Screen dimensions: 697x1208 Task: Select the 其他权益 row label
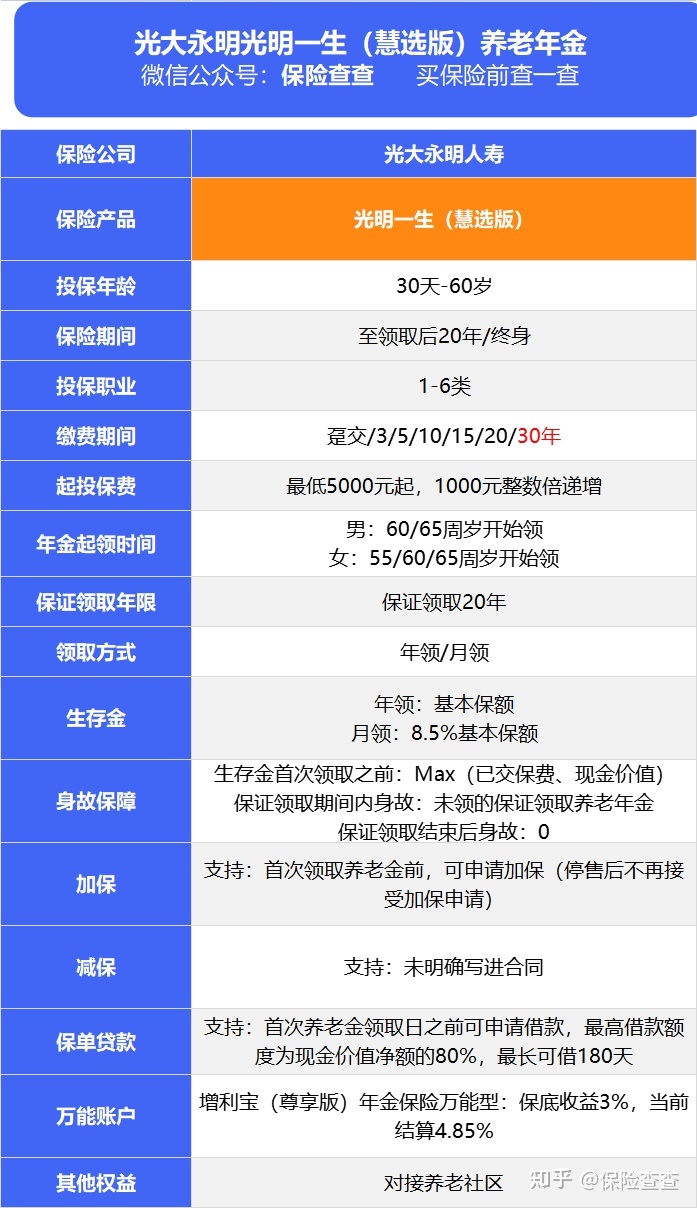[x=96, y=1183]
